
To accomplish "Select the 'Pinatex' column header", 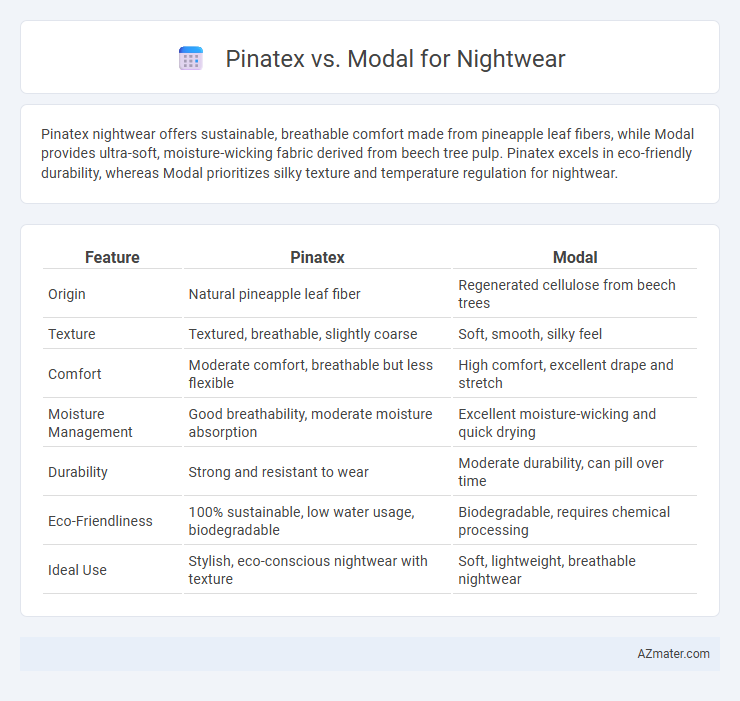I will (317, 257).
